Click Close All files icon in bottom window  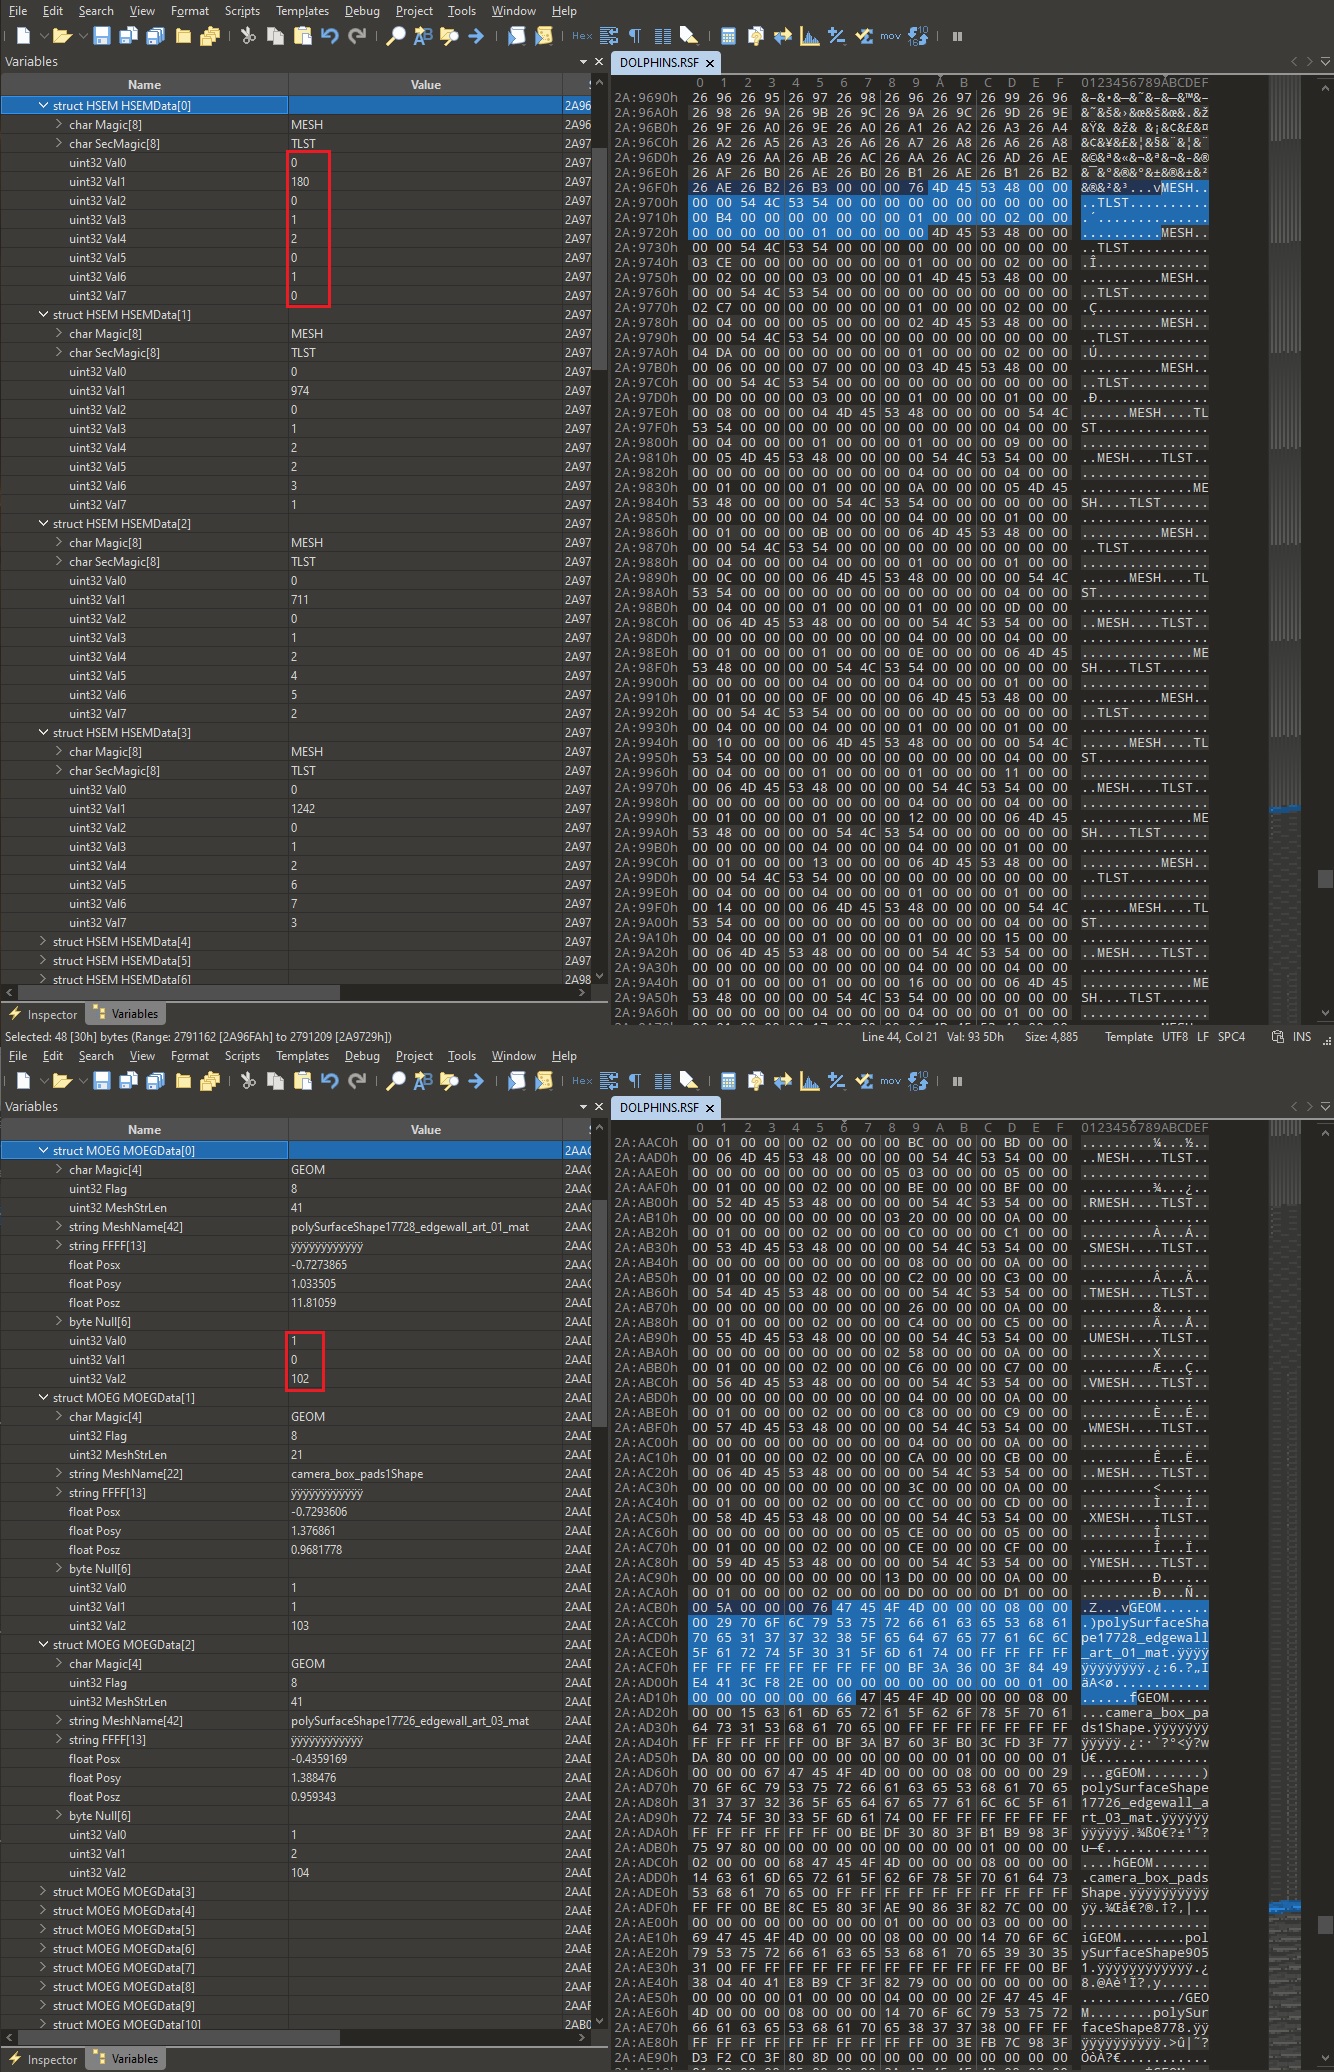pyautogui.click(x=209, y=1081)
